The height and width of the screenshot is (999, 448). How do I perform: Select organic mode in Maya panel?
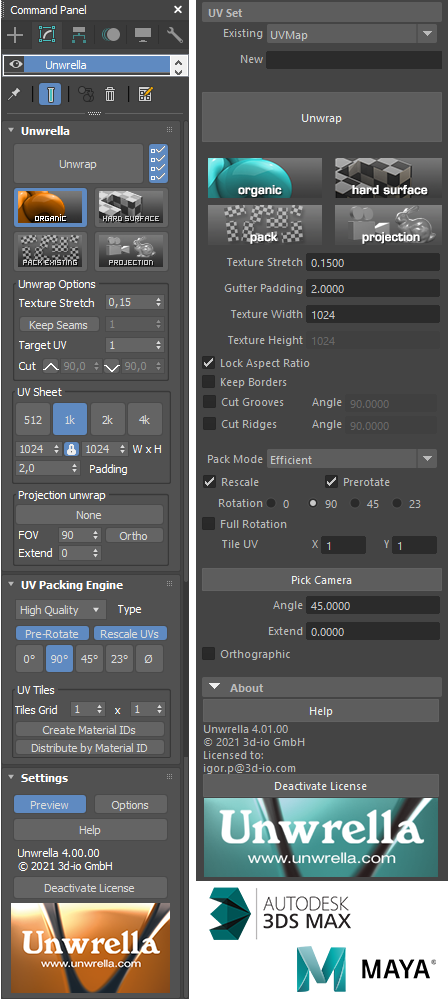tap(264, 178)
